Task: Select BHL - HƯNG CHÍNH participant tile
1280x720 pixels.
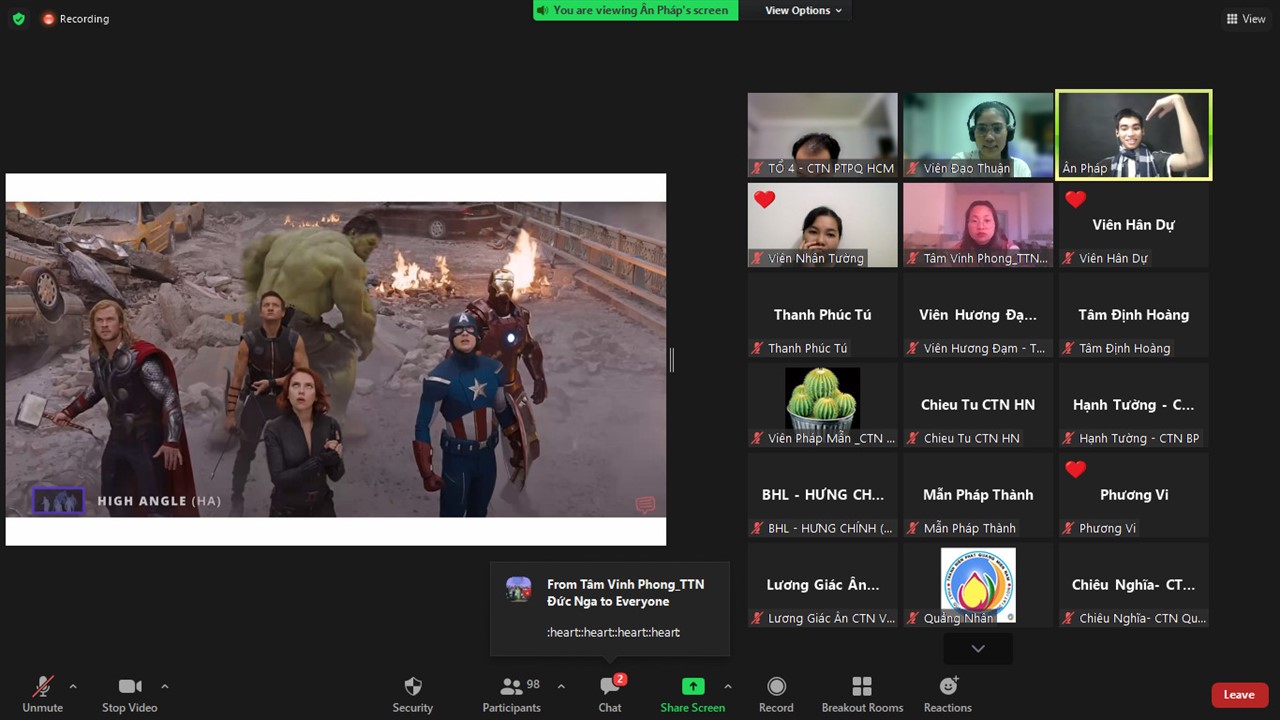Action: (x=823, y=495)
